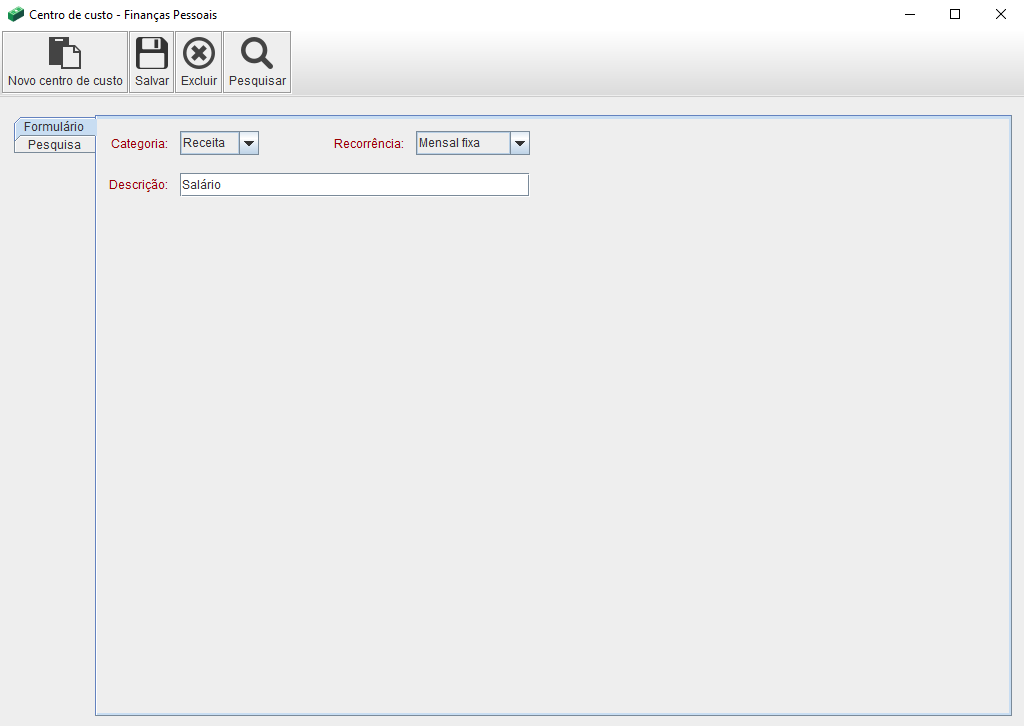The image size is (1024, 726).
Task: Minimize the Centro de custo window
Action: click(x=910, y=15)
